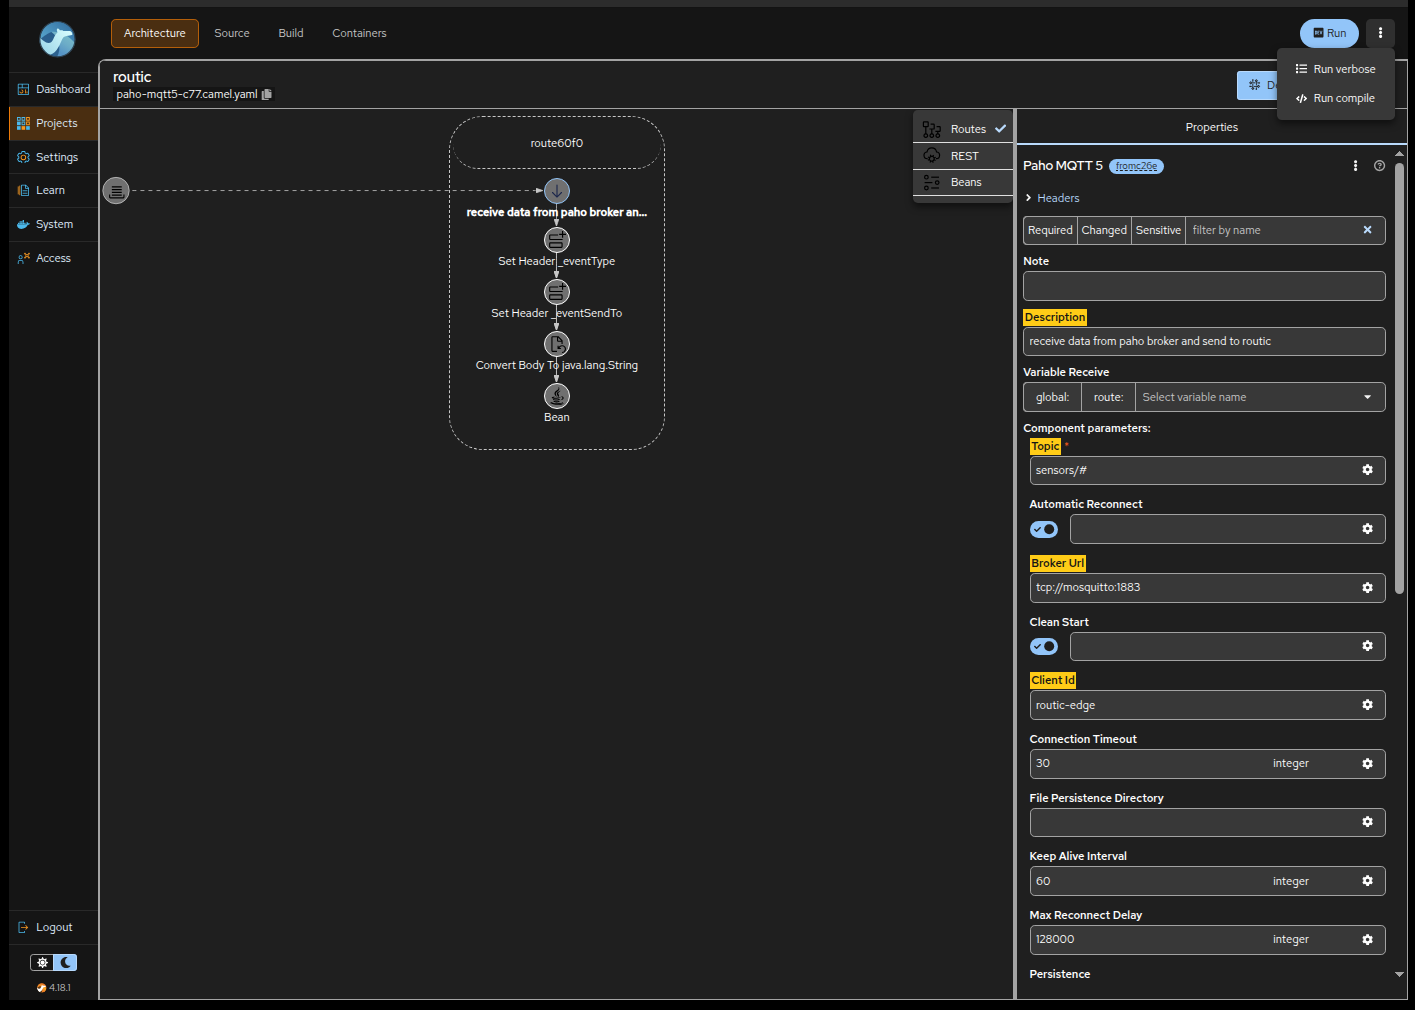This screenshot has height=1010, width=1415.
Task: Open Paho MQTT 5 properties kebab menu
Action: pyautogui.click(x=1355, y=166)
